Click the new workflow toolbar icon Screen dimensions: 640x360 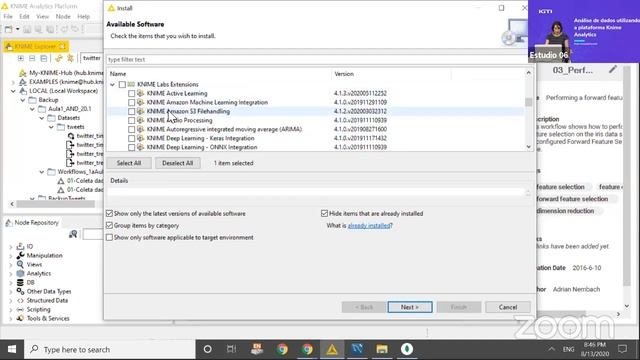point(8,29)
